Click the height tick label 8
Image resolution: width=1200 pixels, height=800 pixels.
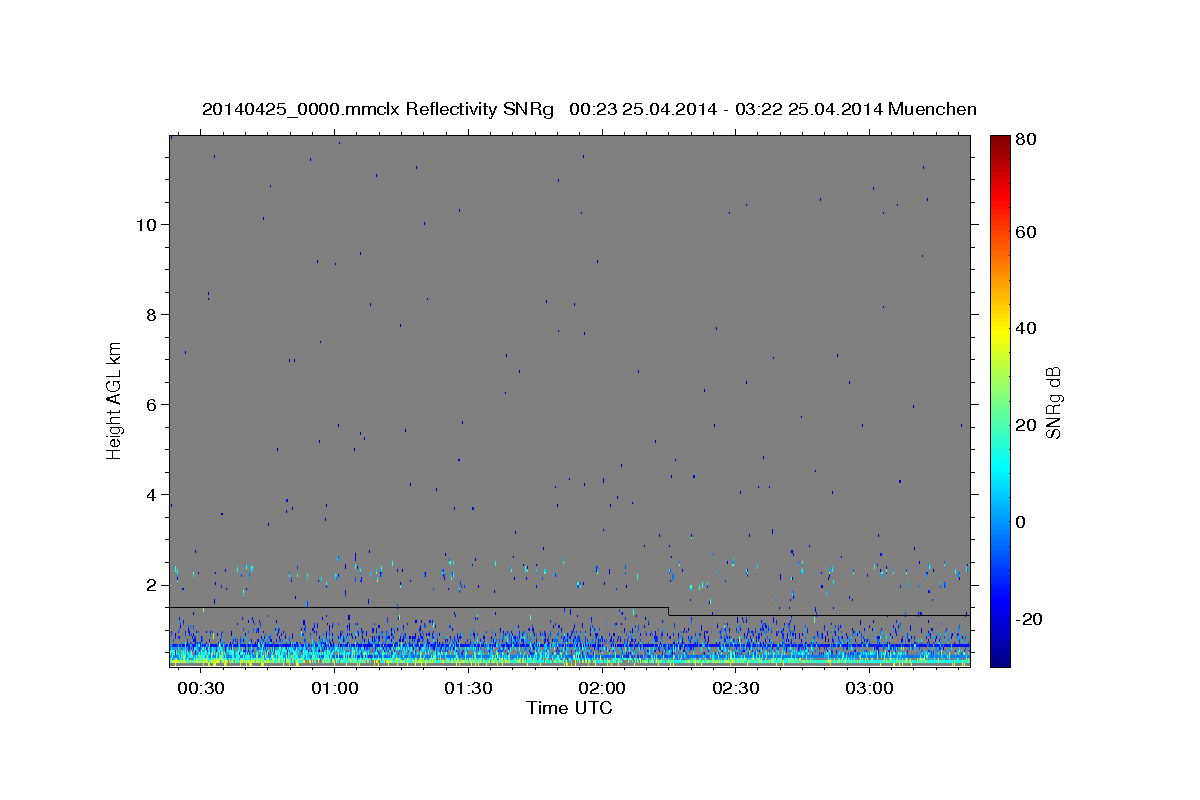pyautogui.click(x=152, y=314)
